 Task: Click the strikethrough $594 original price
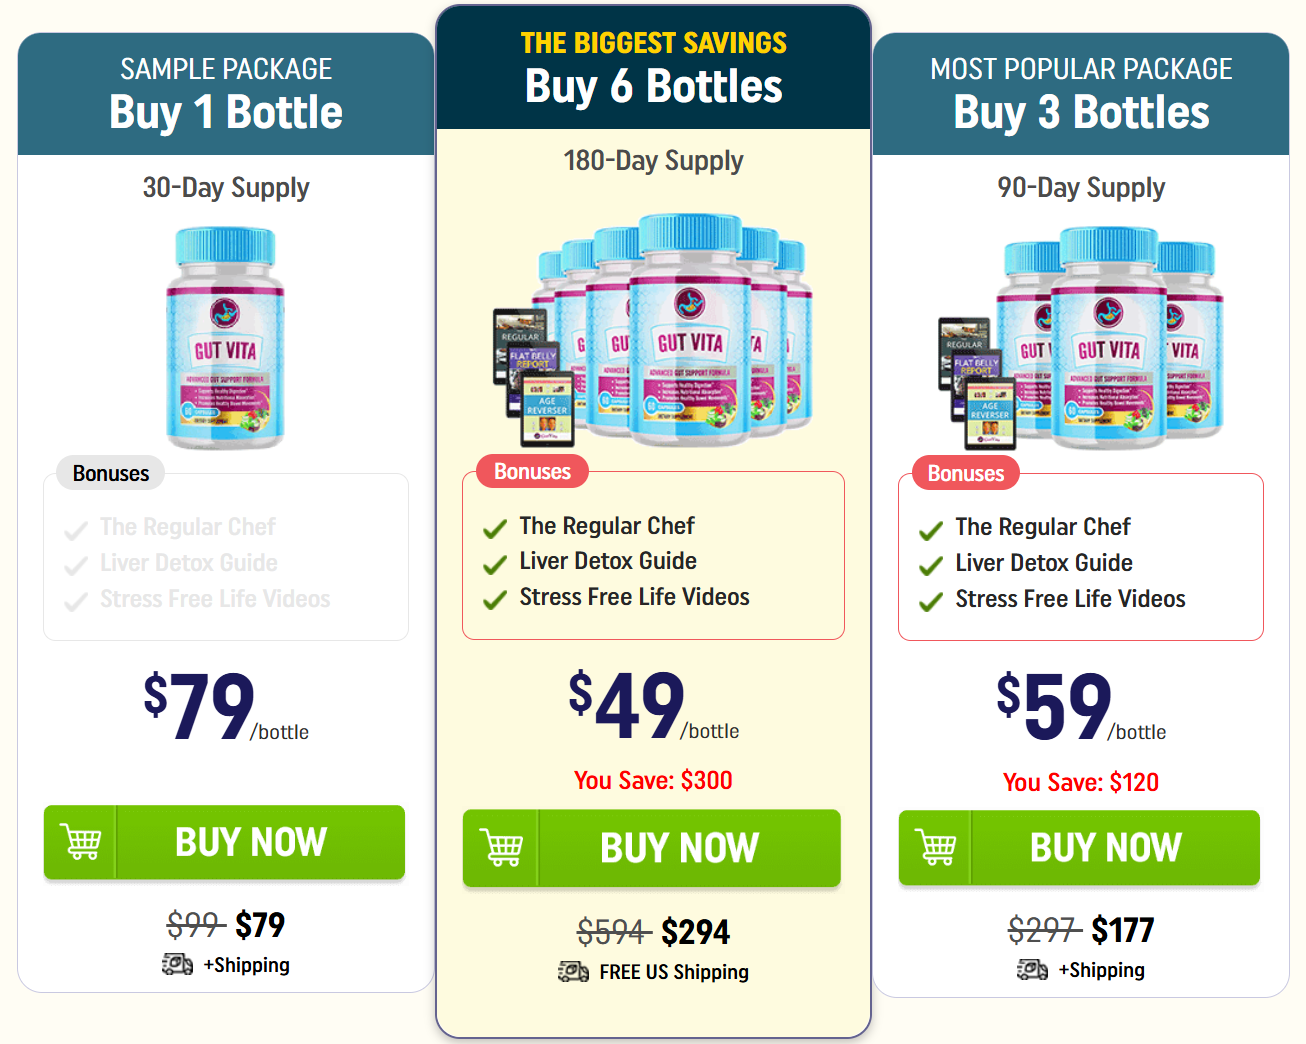612,931
